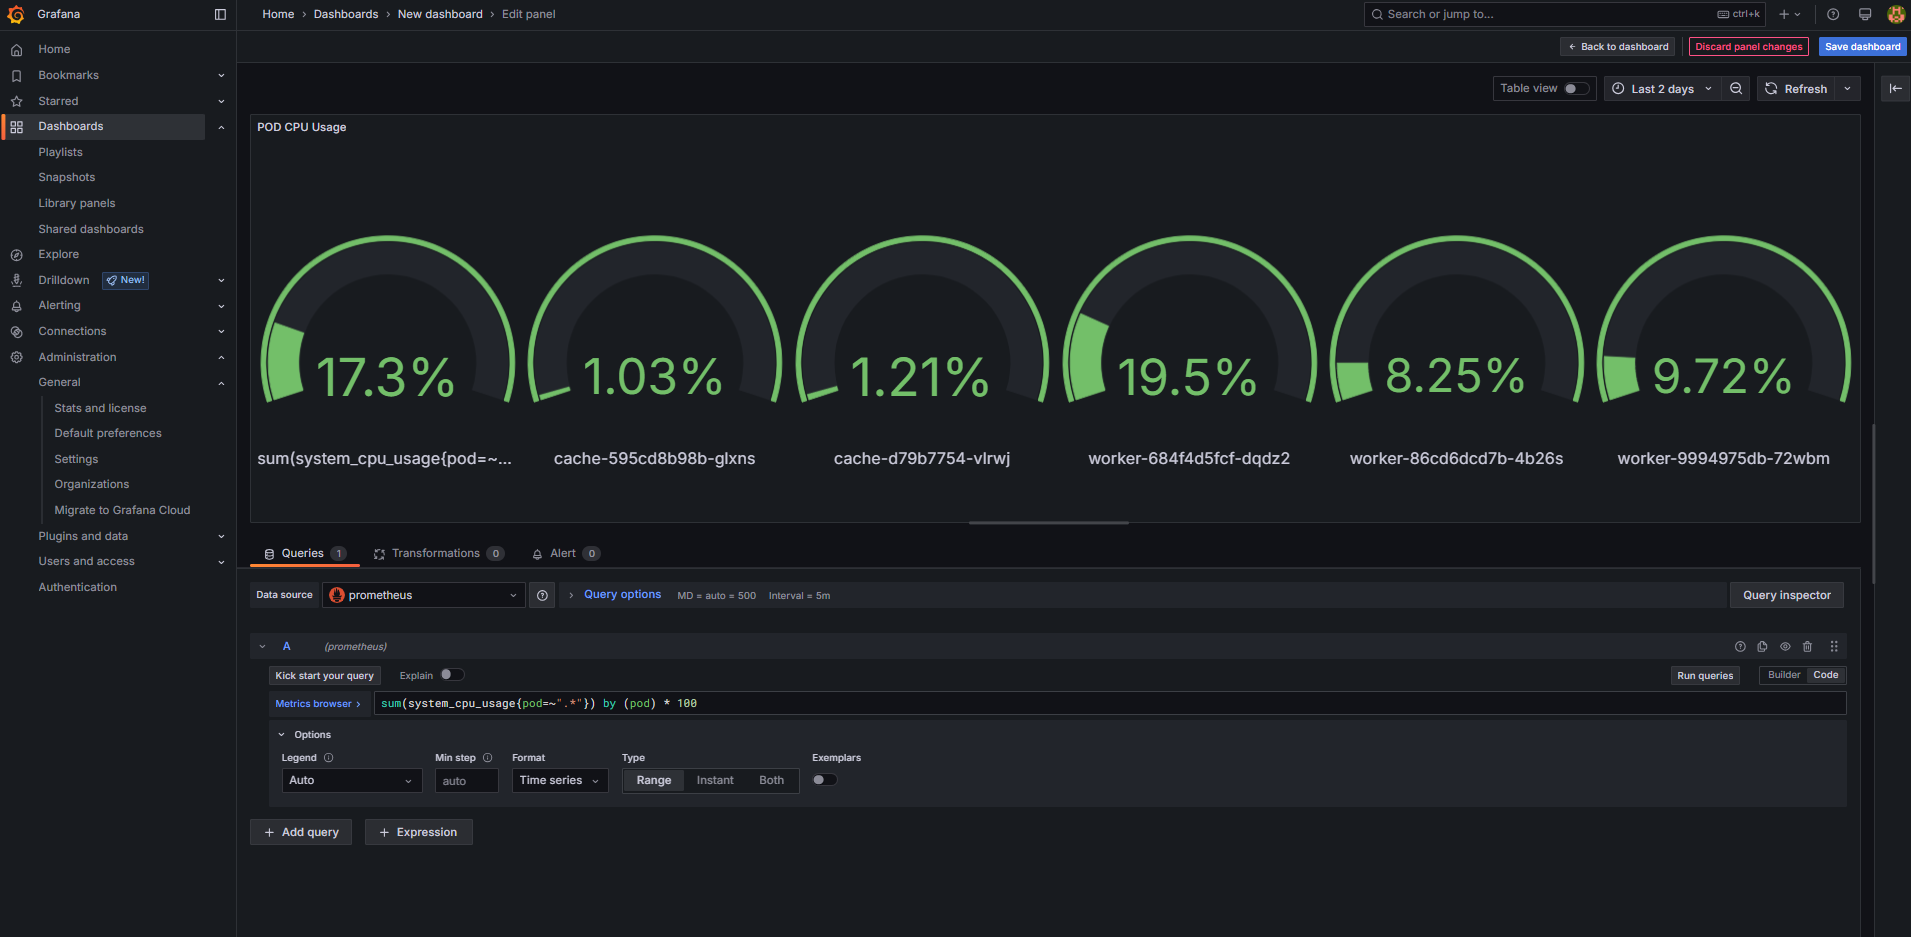This screenshot has width=1911, height=937.
Task: Open Stats and license page
Action: pos(100,408)
